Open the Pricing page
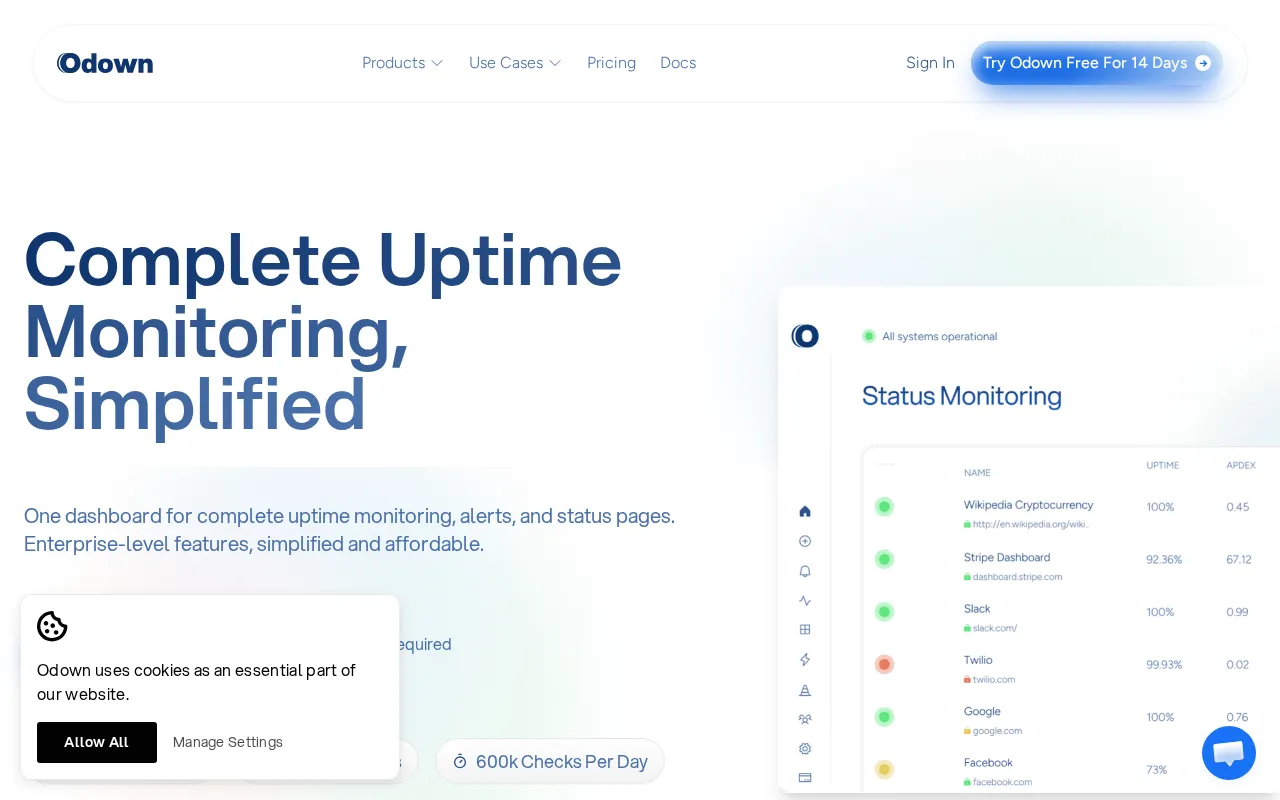 (611, 63)
